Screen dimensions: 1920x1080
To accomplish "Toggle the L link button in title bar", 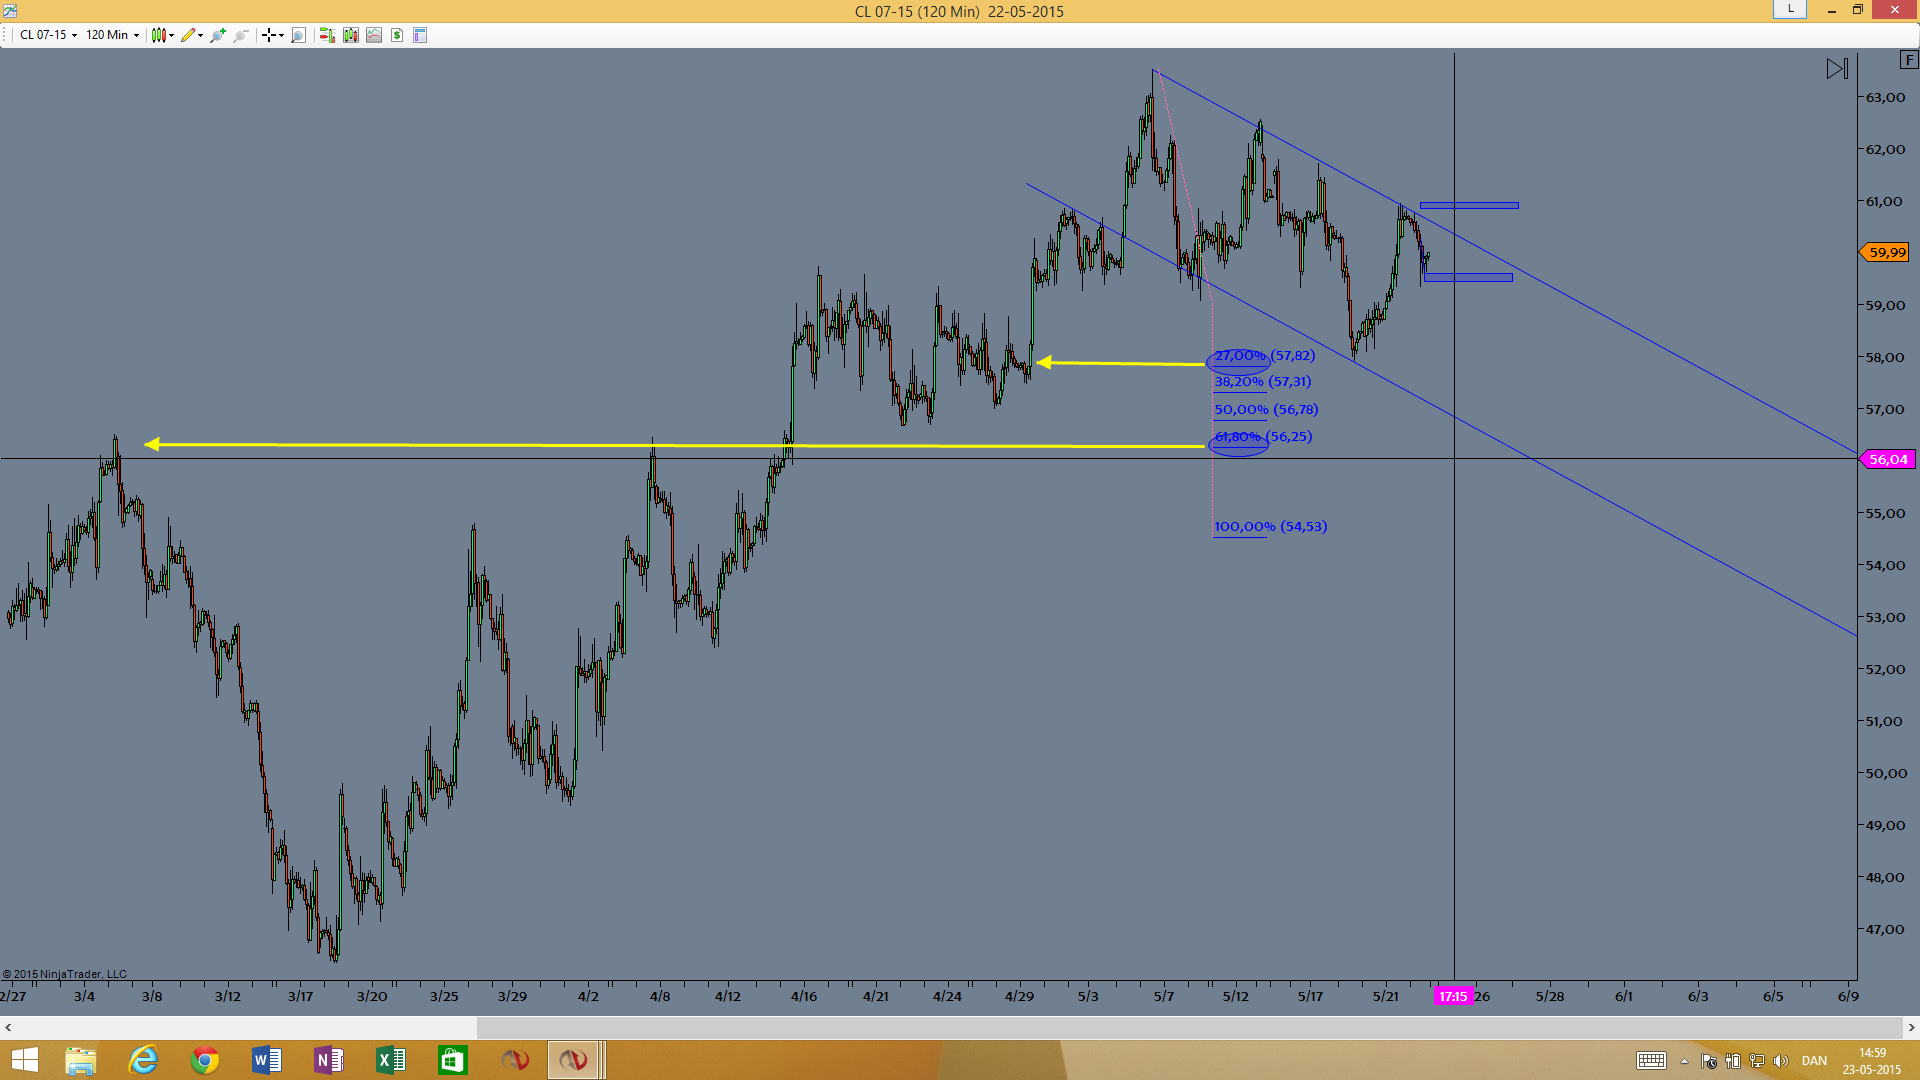I will [1790, 9].
